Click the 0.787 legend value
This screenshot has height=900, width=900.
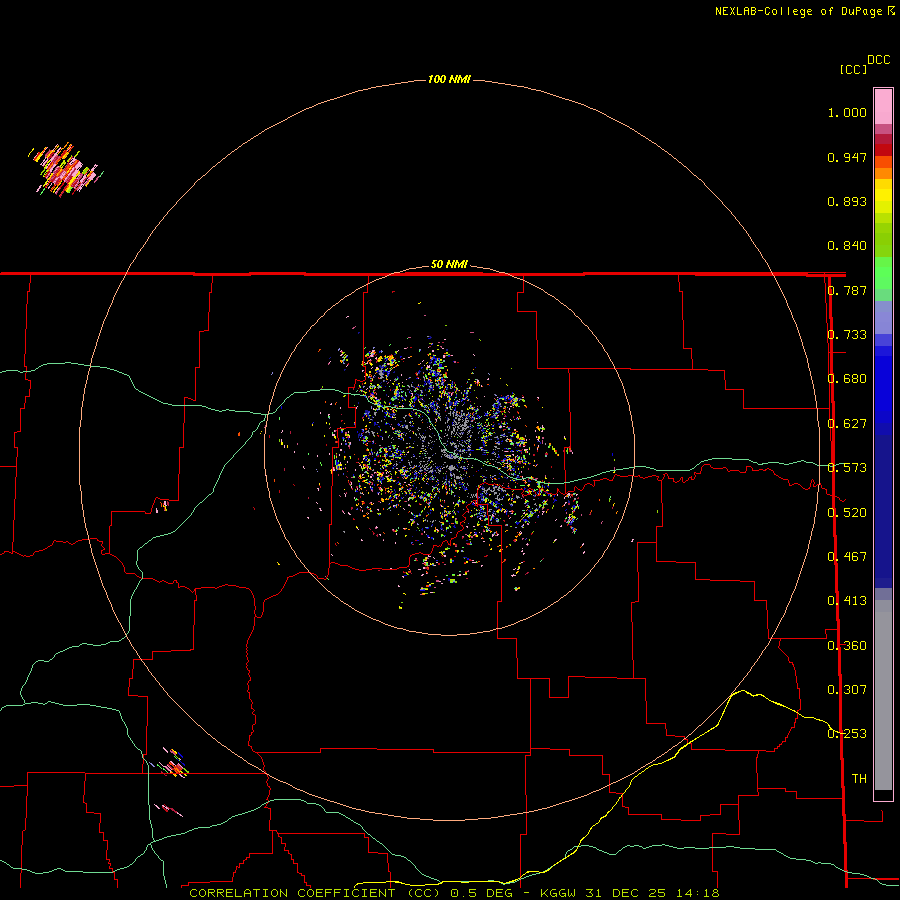coord(847,290)
